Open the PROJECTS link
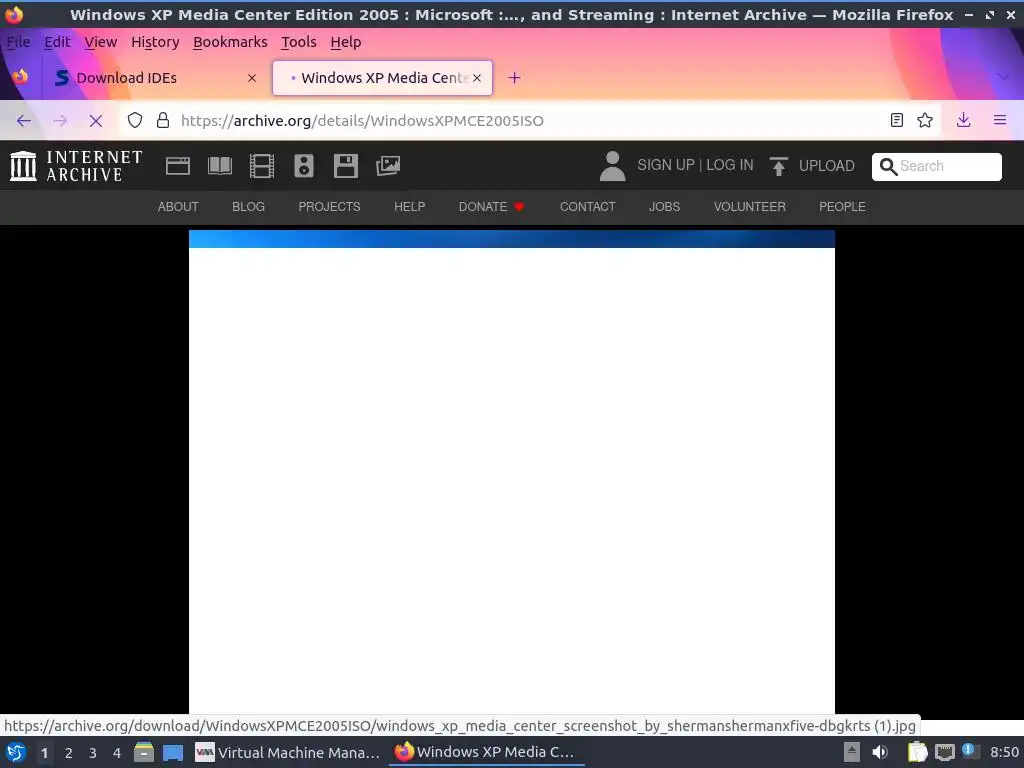The width and height of the screenshot is (1024, 768). [329, 207]
